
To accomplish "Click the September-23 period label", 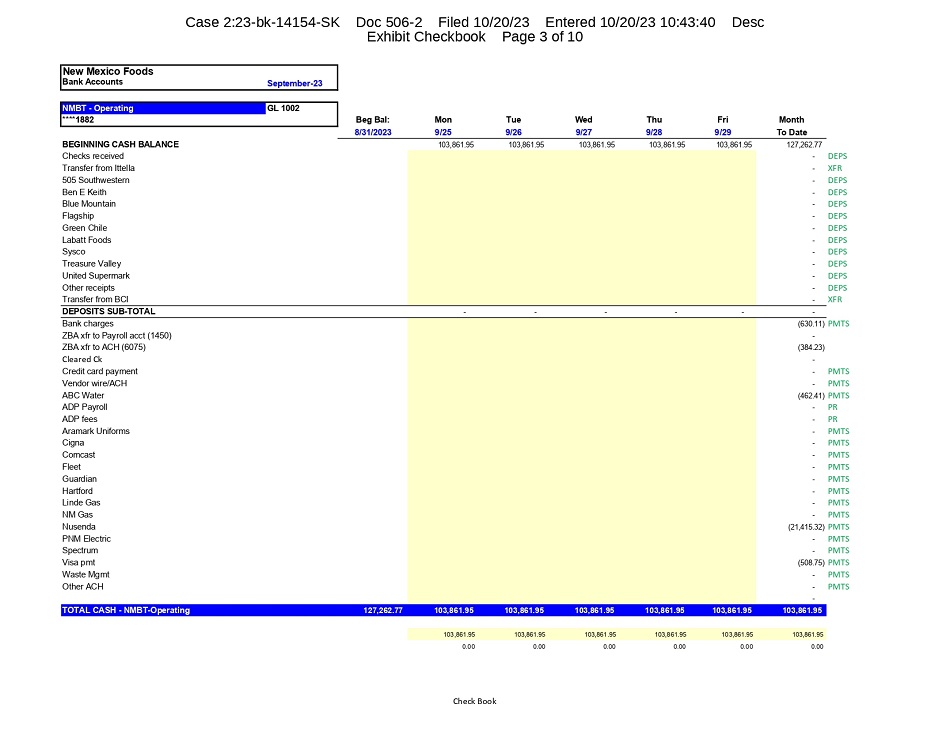I will (294, 83).
